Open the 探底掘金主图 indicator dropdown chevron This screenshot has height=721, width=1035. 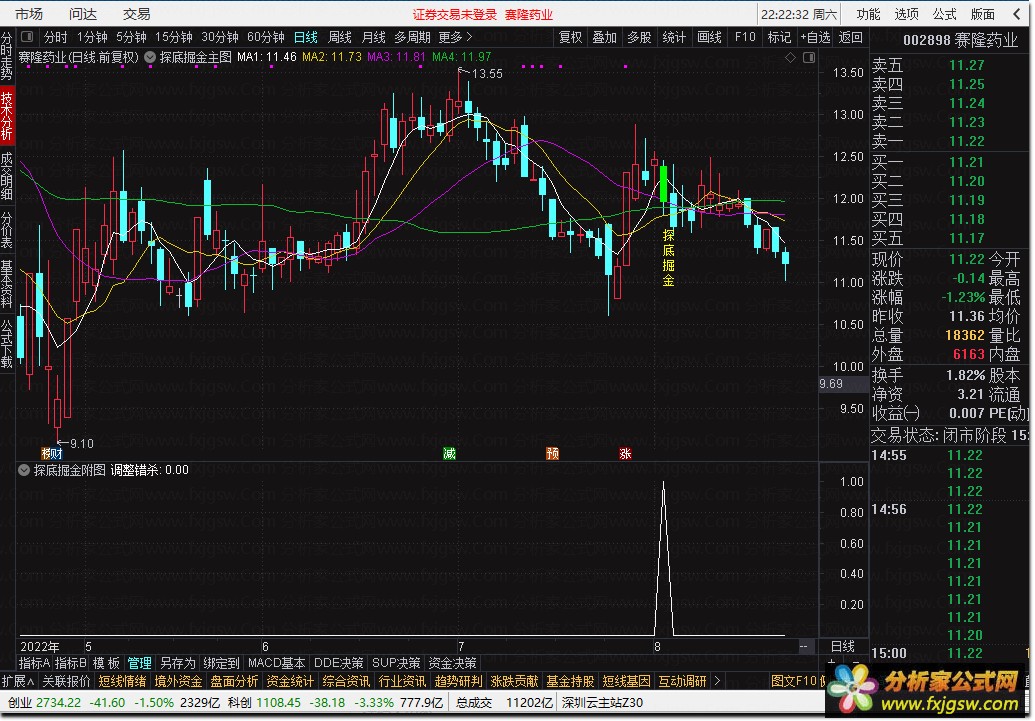(x=150, y=57)
